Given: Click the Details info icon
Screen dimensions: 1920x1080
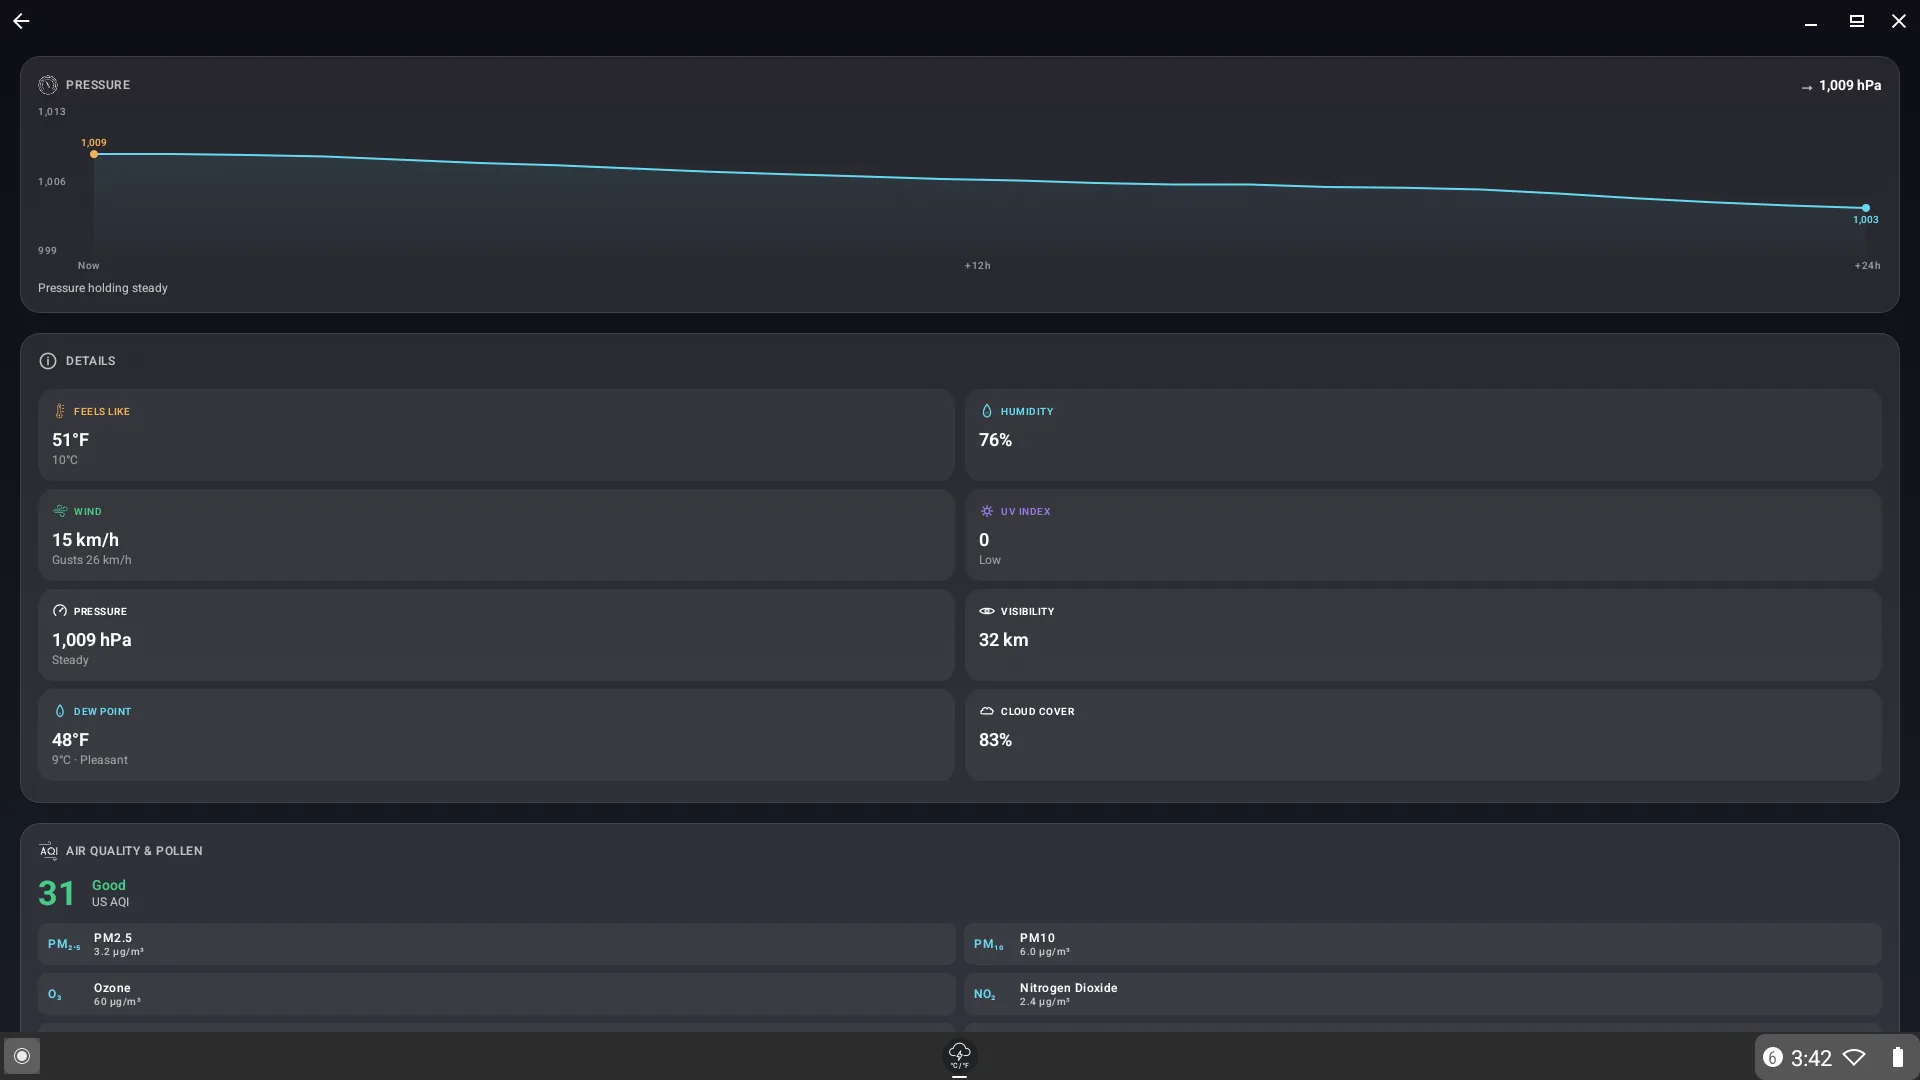Looking at the screenshot, I should coord(47,361).
